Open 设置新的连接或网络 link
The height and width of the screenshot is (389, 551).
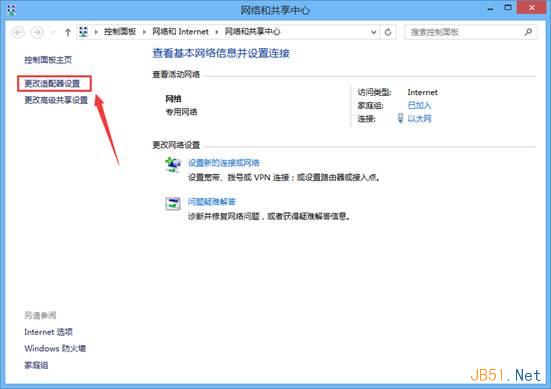(224, 163)
